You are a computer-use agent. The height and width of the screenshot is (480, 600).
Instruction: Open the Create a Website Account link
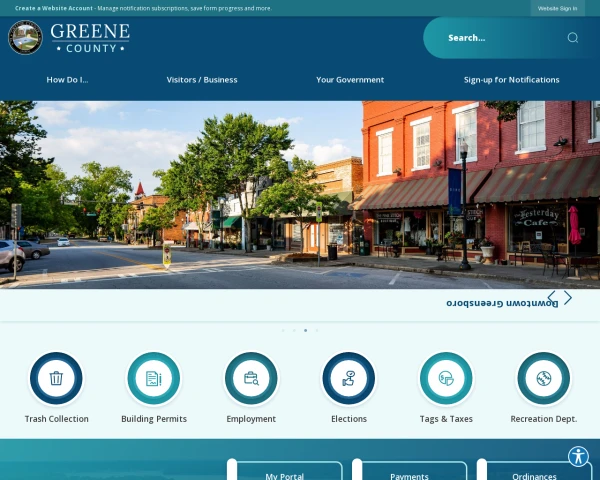click(54, 8)
